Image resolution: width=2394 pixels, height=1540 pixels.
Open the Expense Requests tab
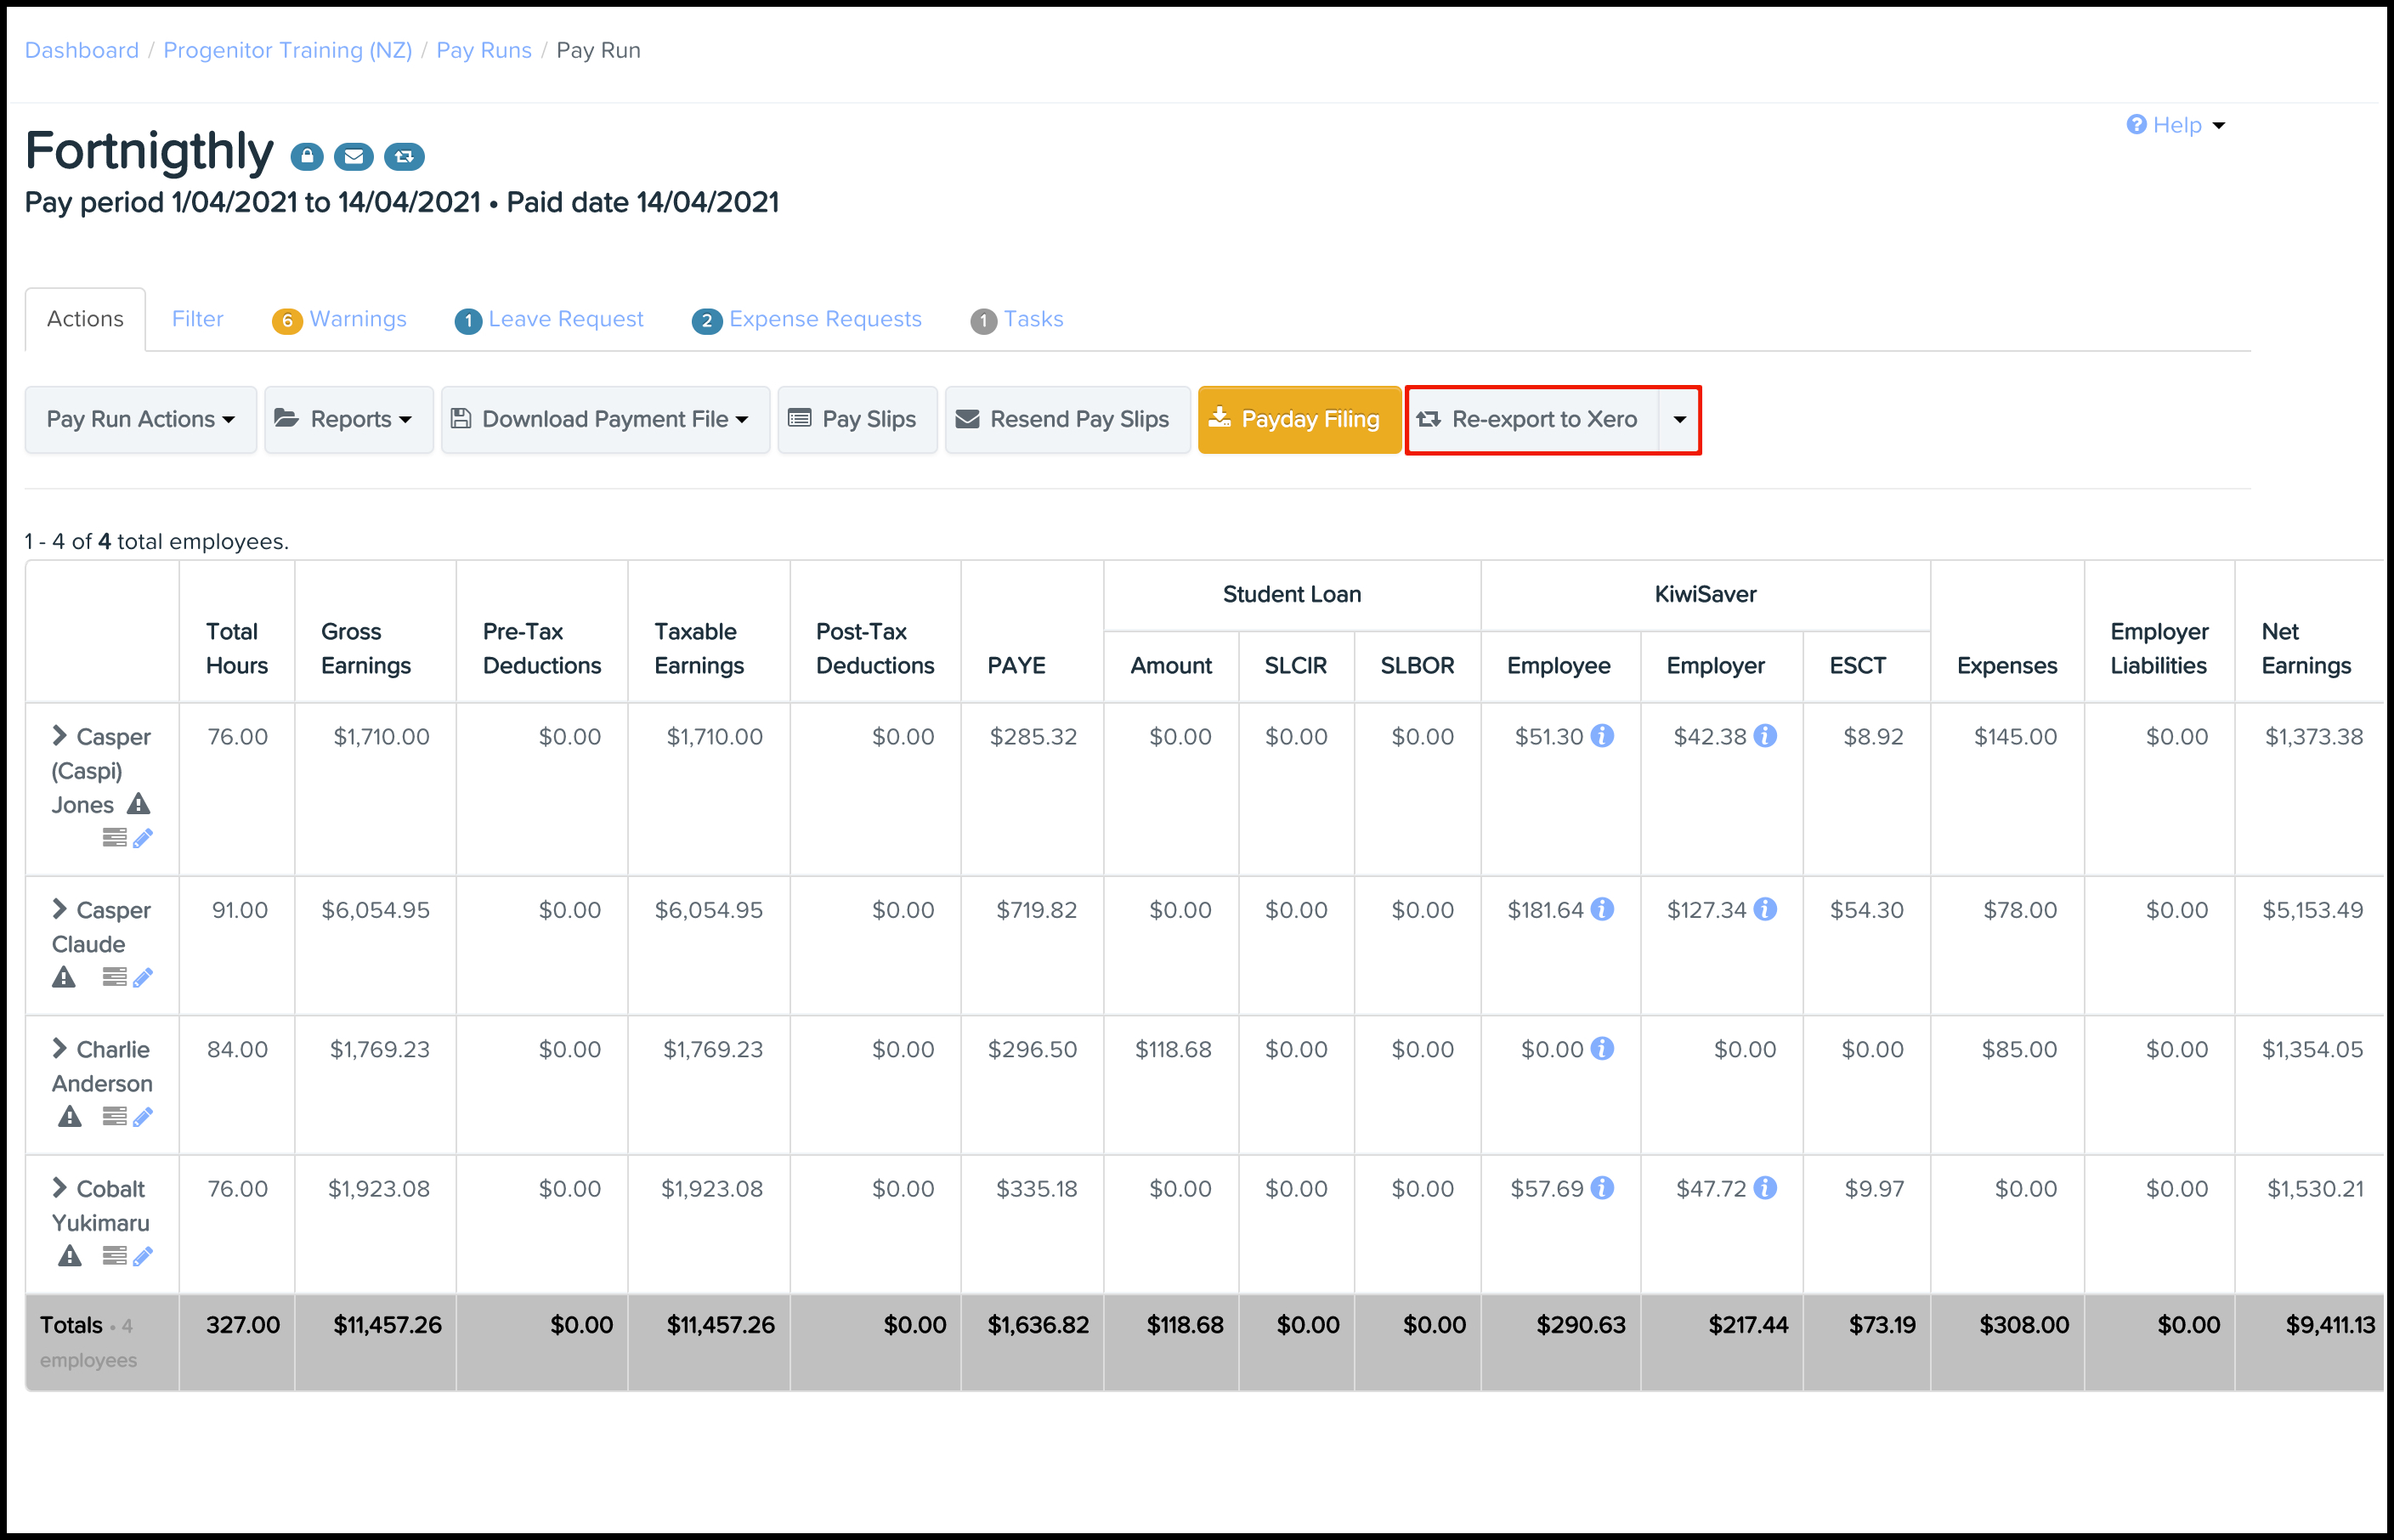pos(807,319)
